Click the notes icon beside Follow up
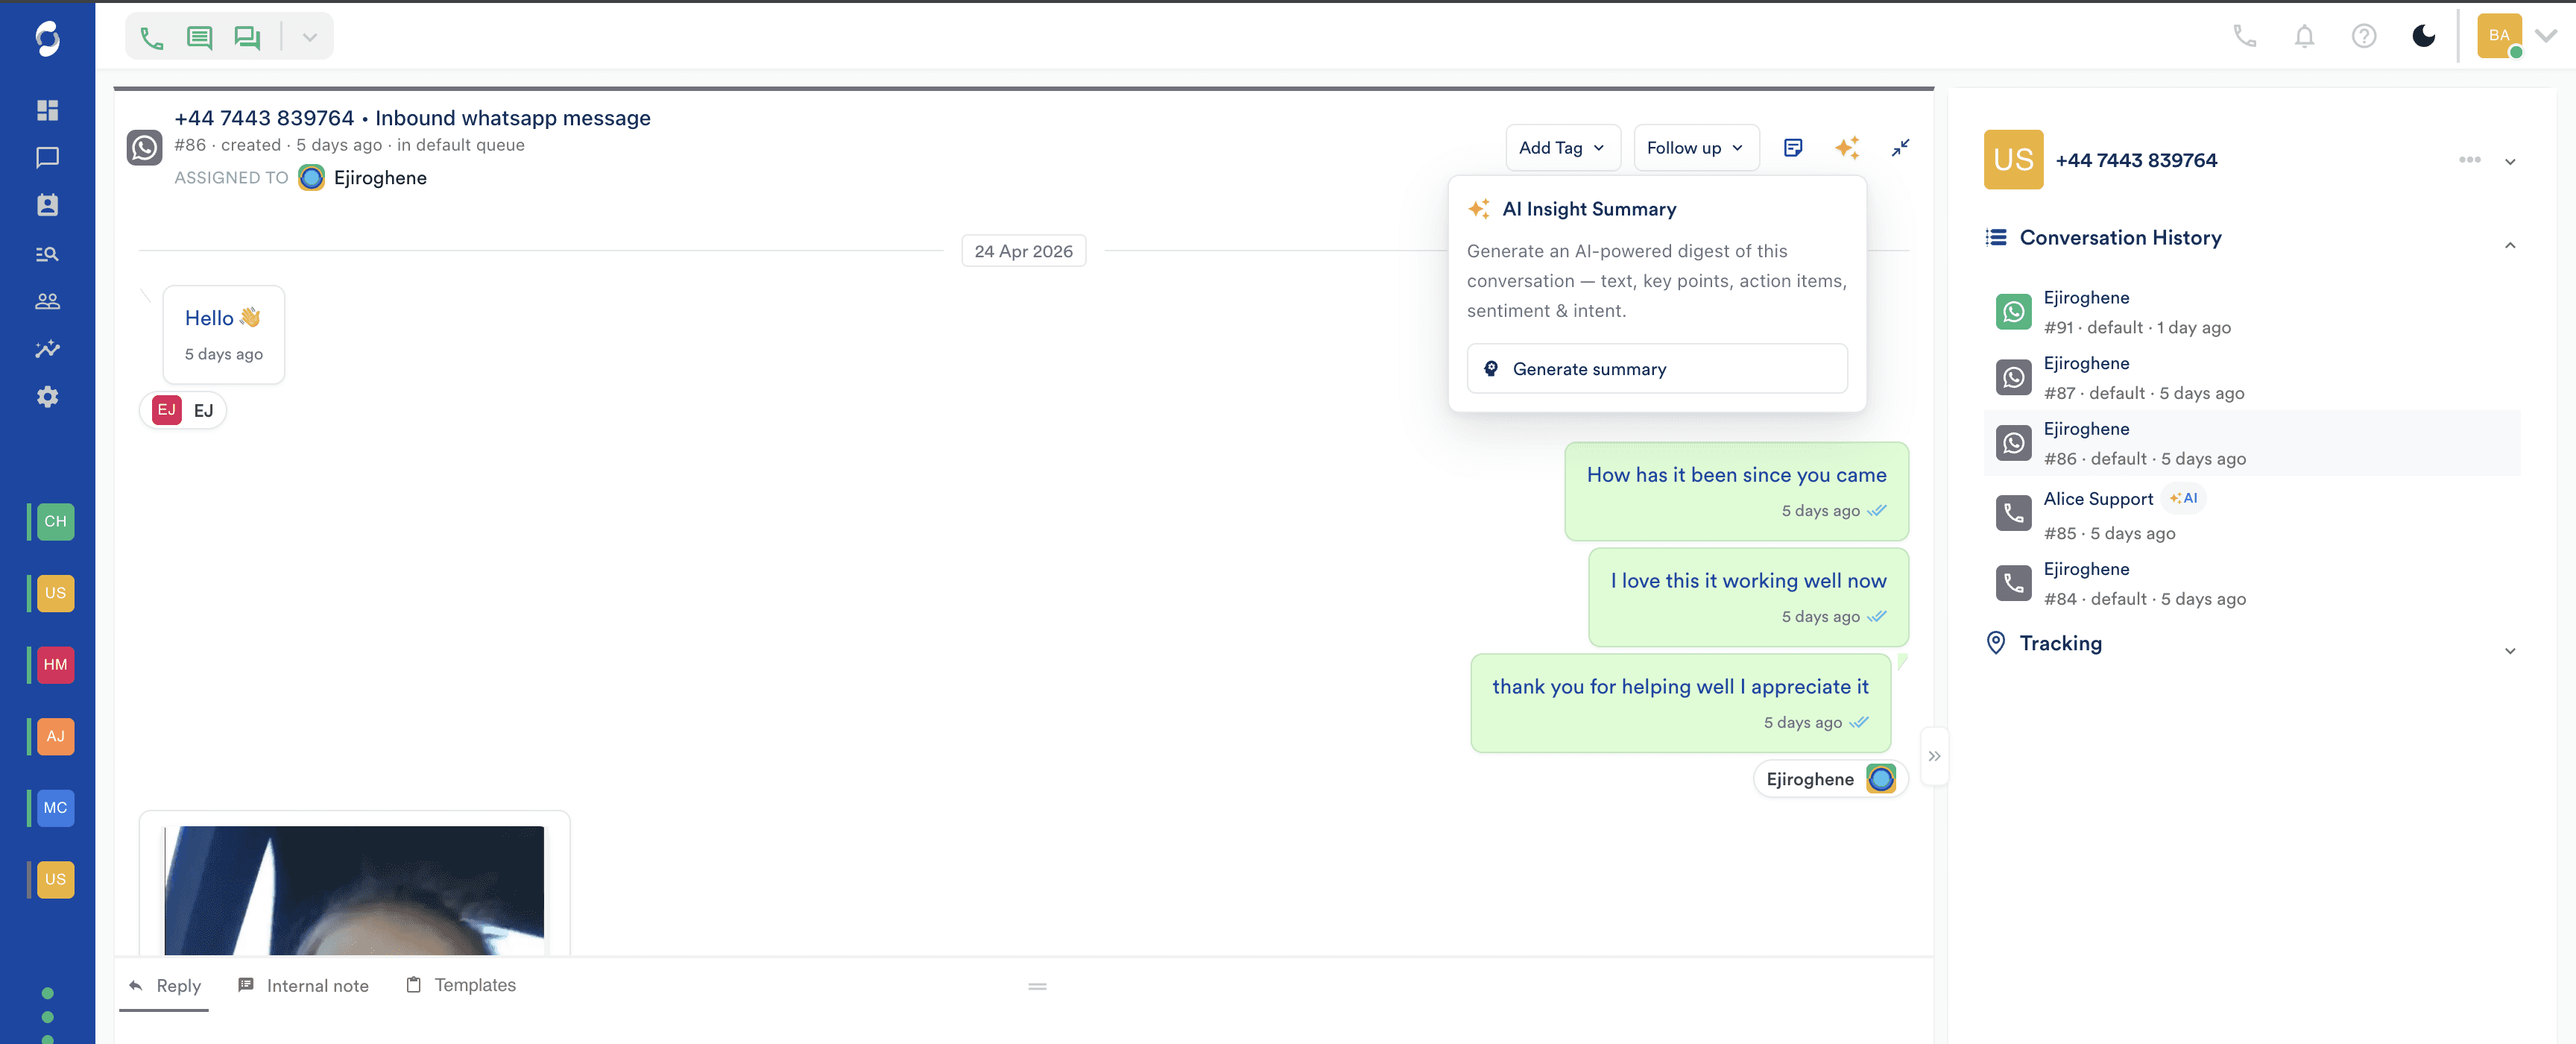The height and width of the screenshot is (1044, 2576). (x=1793, y=148)
